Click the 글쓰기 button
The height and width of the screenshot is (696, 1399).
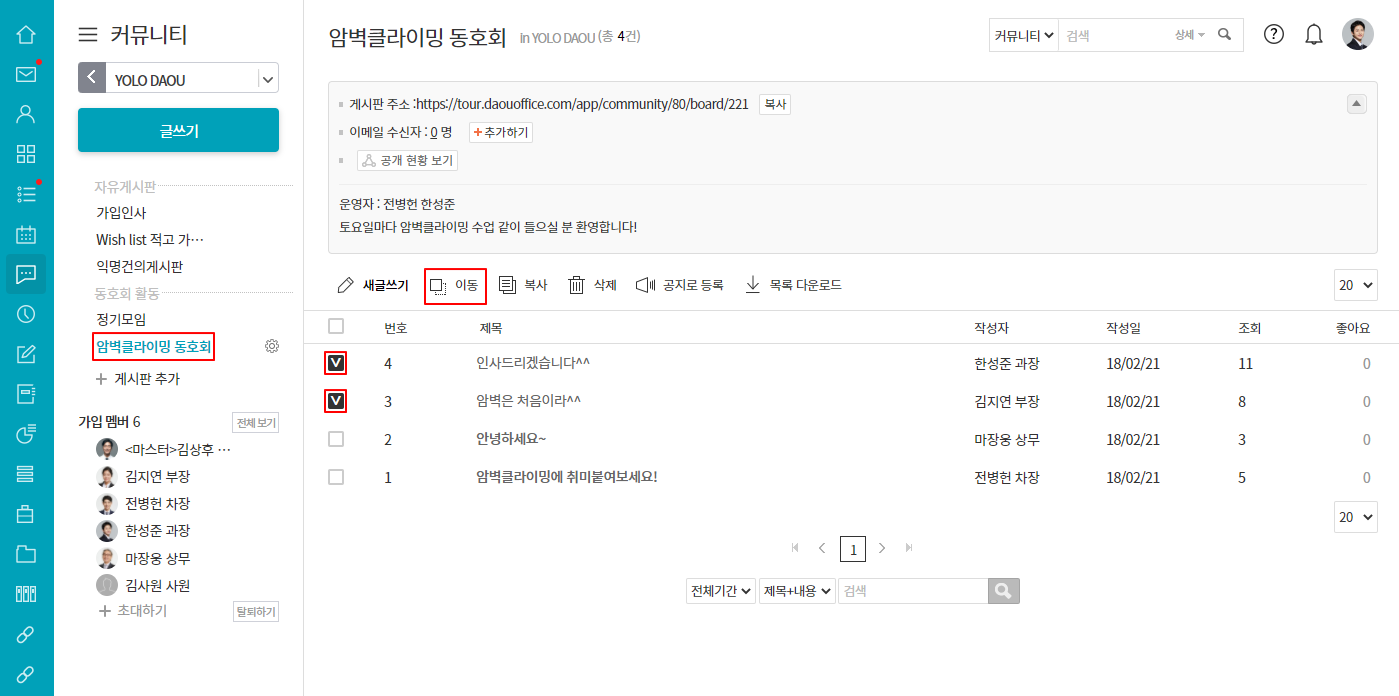(x=178, y=130)
